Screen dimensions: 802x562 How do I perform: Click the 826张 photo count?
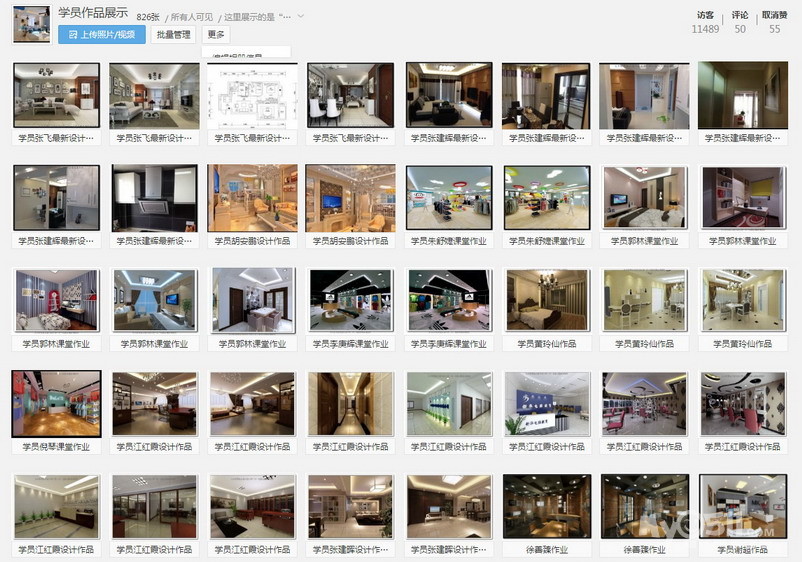tap(148, 17)
